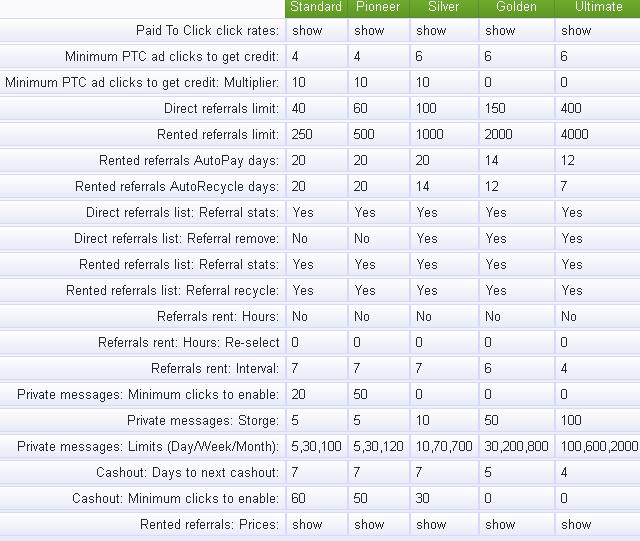Click Ultimate private message limits 100,600,2000
This screenshot has width=640, height=541.
[x=599, y=446]
